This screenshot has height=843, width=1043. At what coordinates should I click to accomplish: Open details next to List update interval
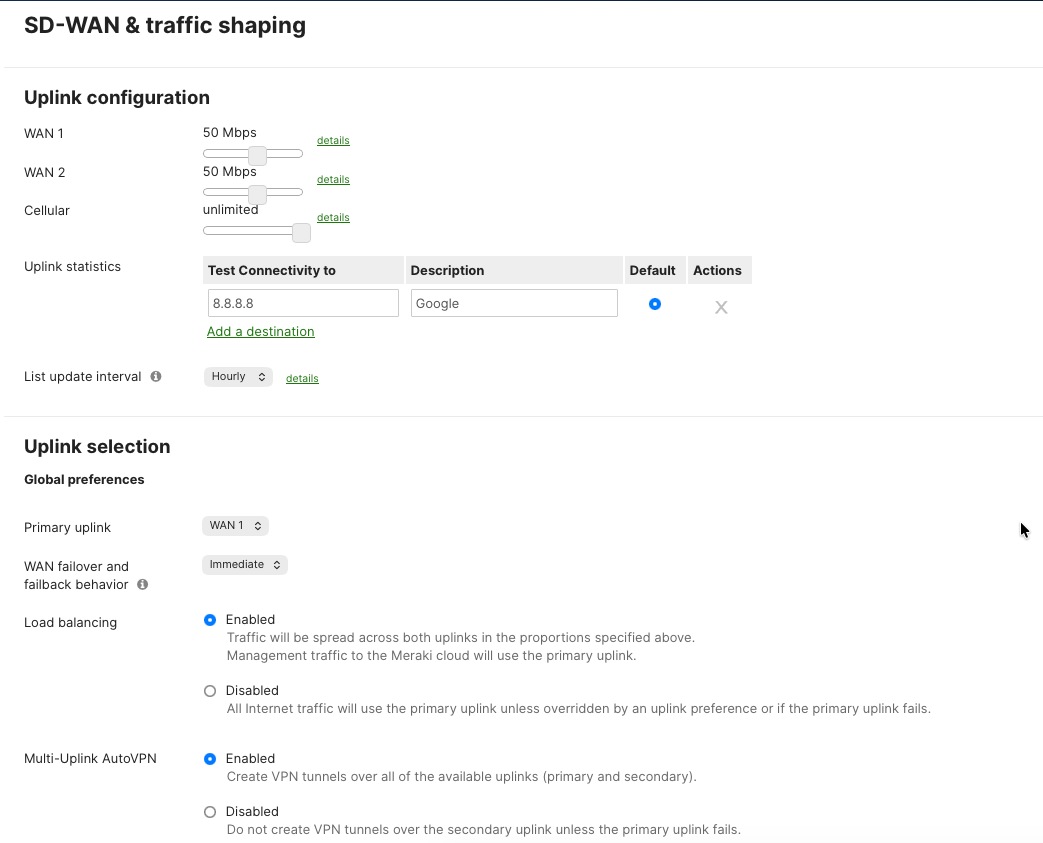[x=302, y=377]
